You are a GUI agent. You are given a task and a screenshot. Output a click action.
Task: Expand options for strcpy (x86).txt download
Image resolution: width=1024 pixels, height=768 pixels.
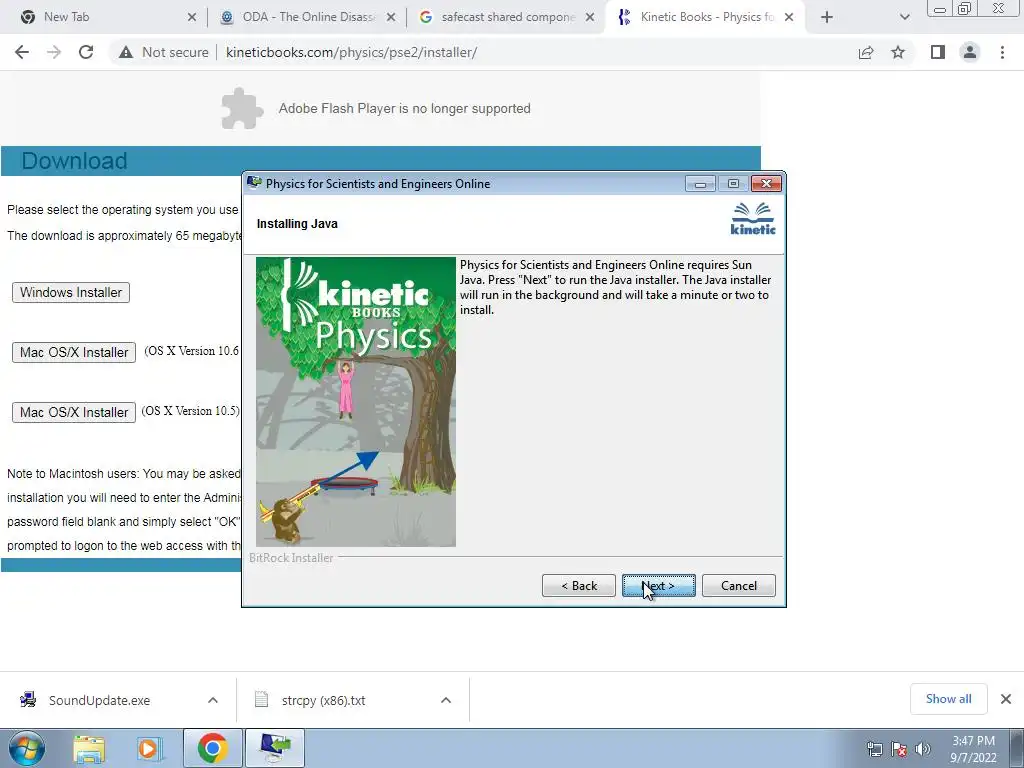tap(446, 700)
